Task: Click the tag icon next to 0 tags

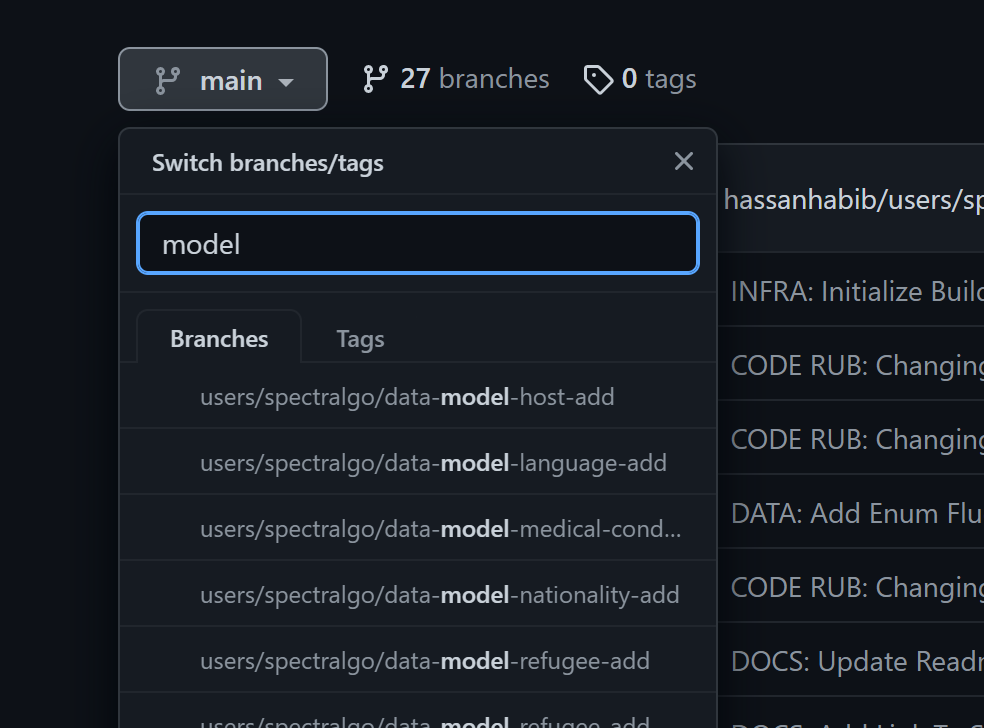Action: [x=599, y=78]
